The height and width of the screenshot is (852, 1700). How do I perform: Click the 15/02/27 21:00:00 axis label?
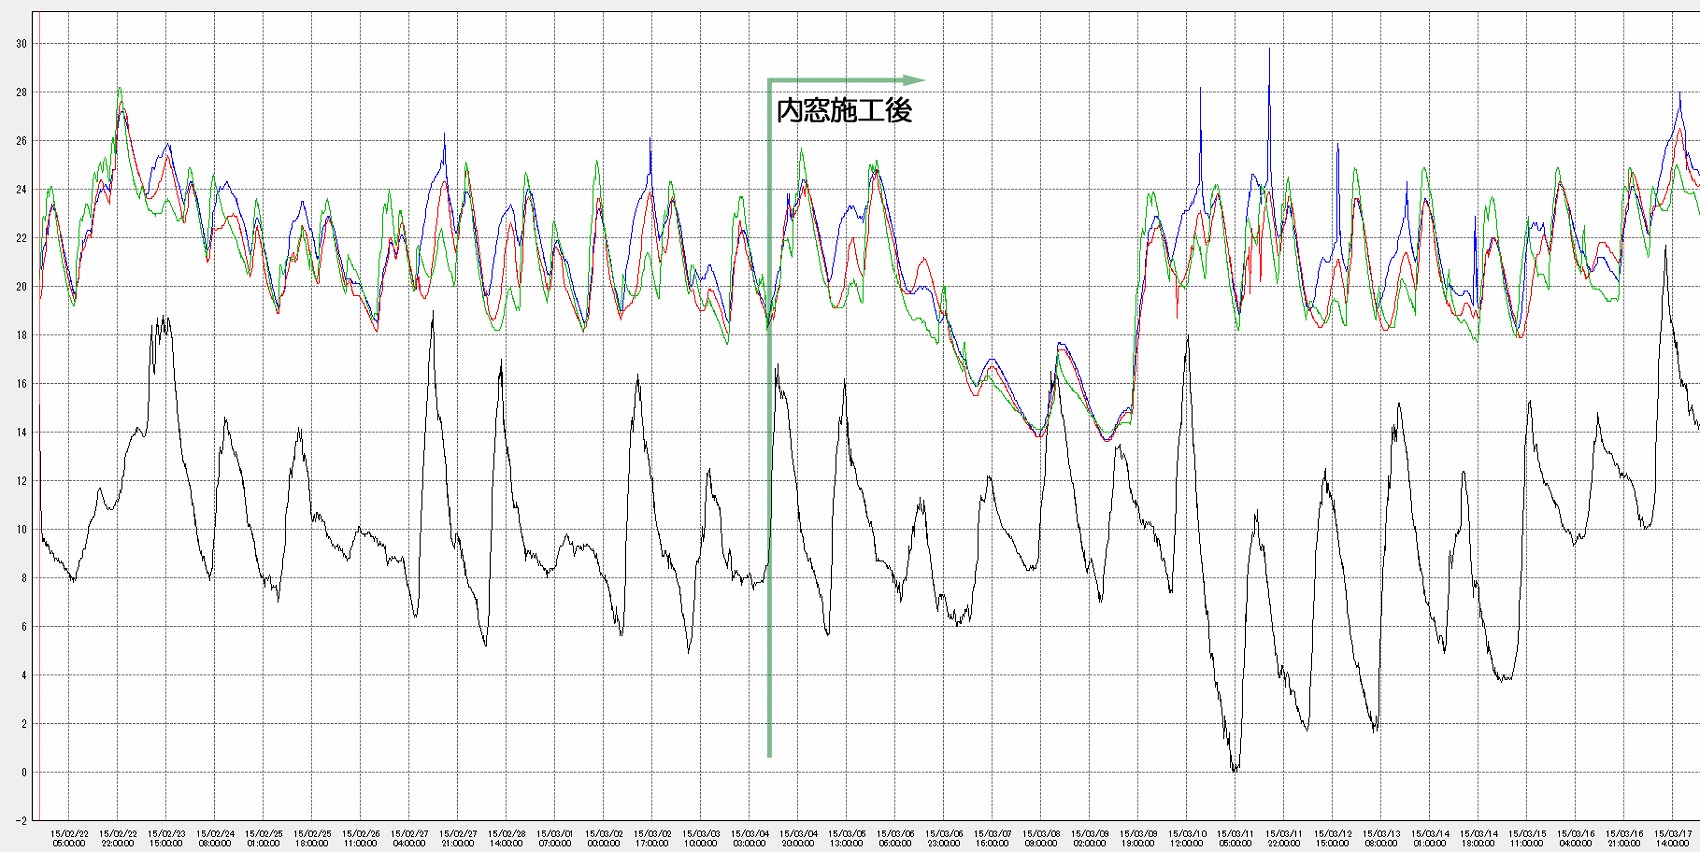pyautogui.click(x=458, y=838)
